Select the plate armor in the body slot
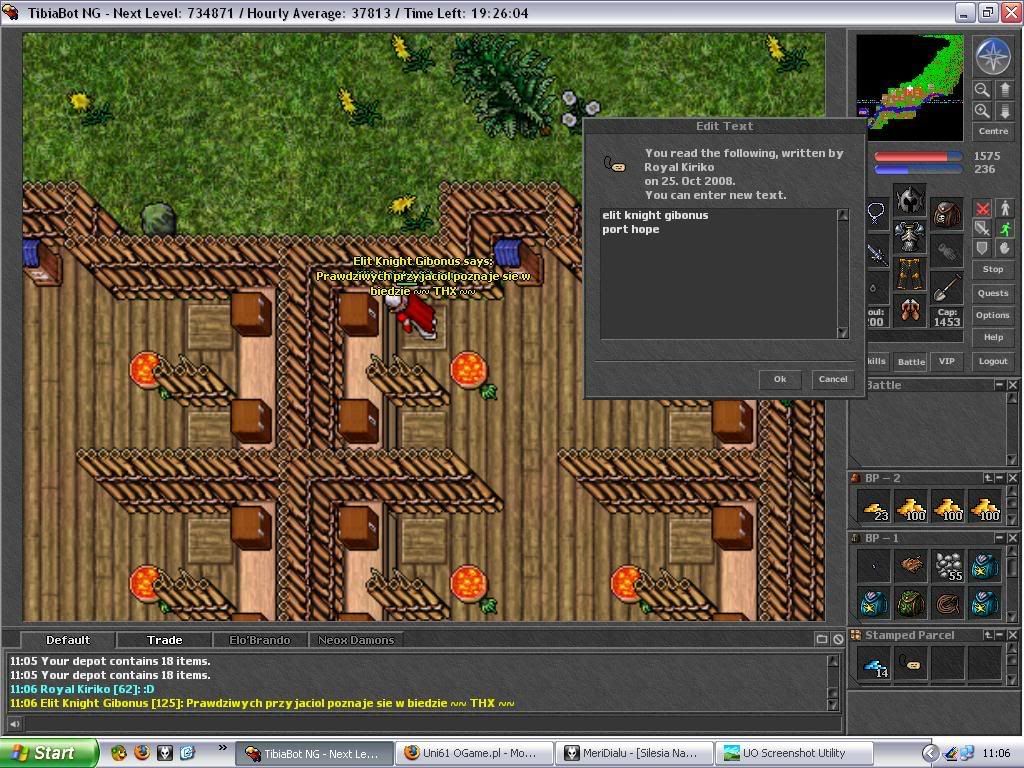Screen dimensions: 1024x768 (909, 236)
